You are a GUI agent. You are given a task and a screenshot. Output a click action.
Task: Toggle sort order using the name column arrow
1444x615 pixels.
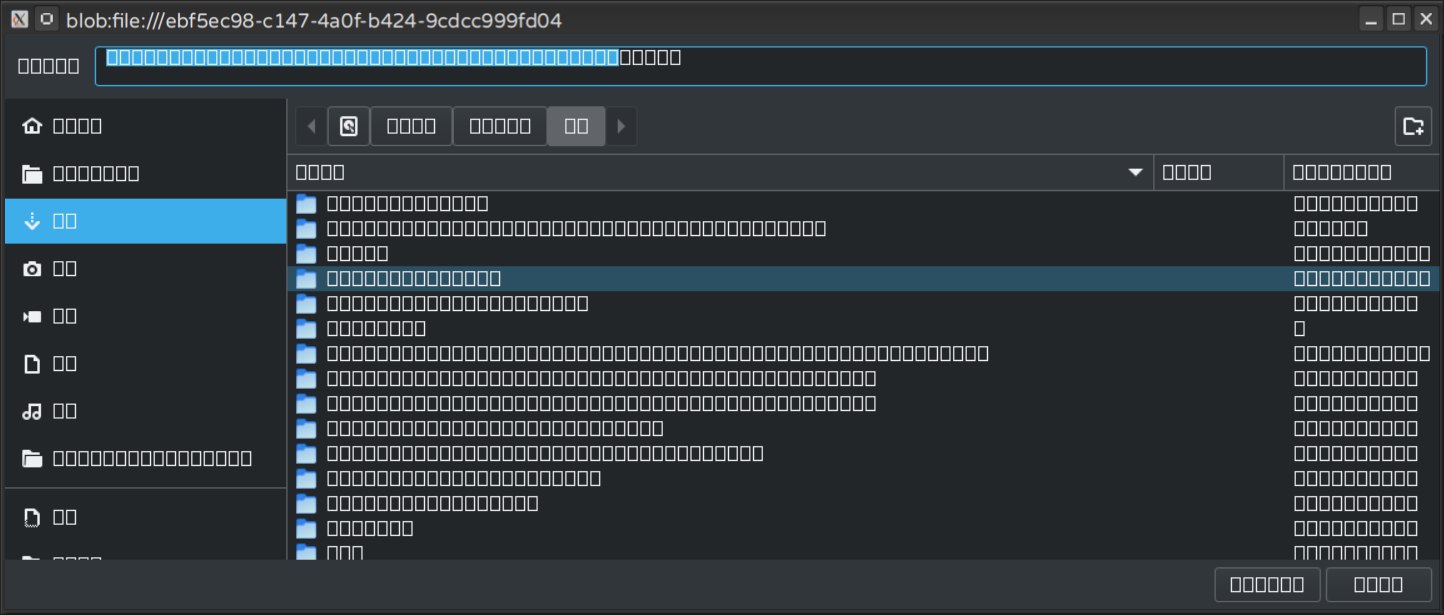click(1135, 173)
